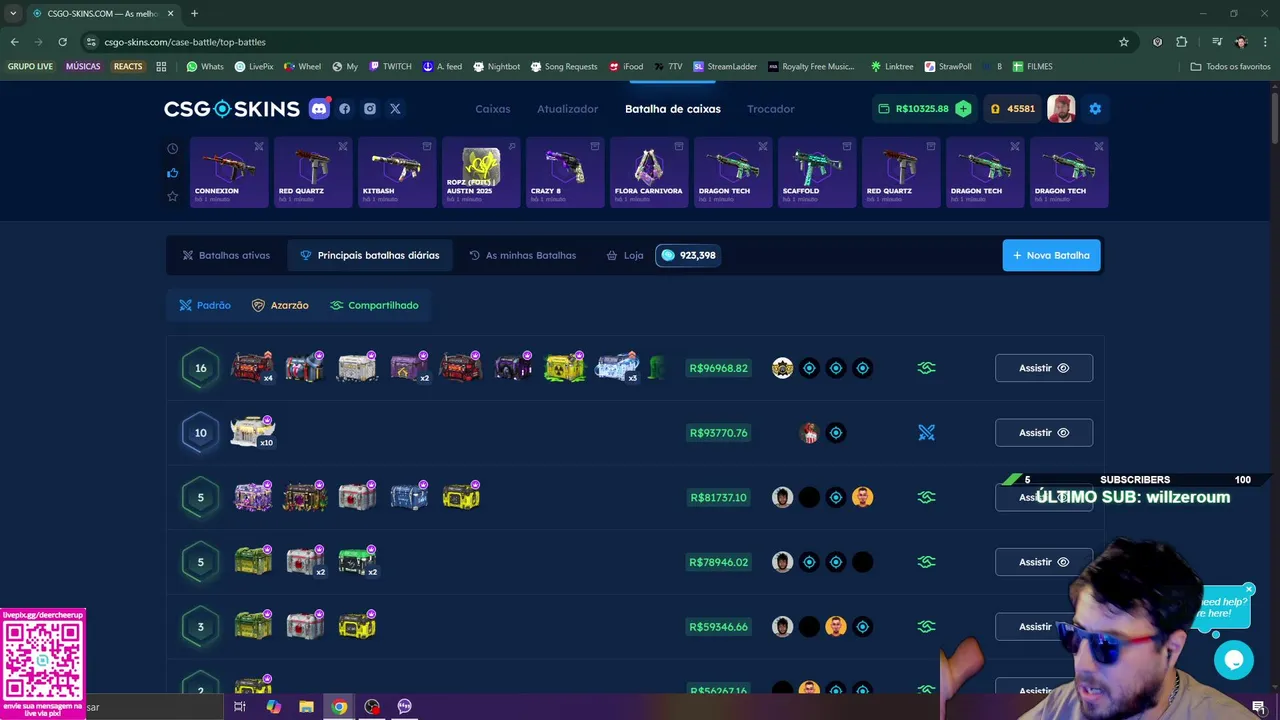Open settings gear in site header

[x=1095, y=109]
